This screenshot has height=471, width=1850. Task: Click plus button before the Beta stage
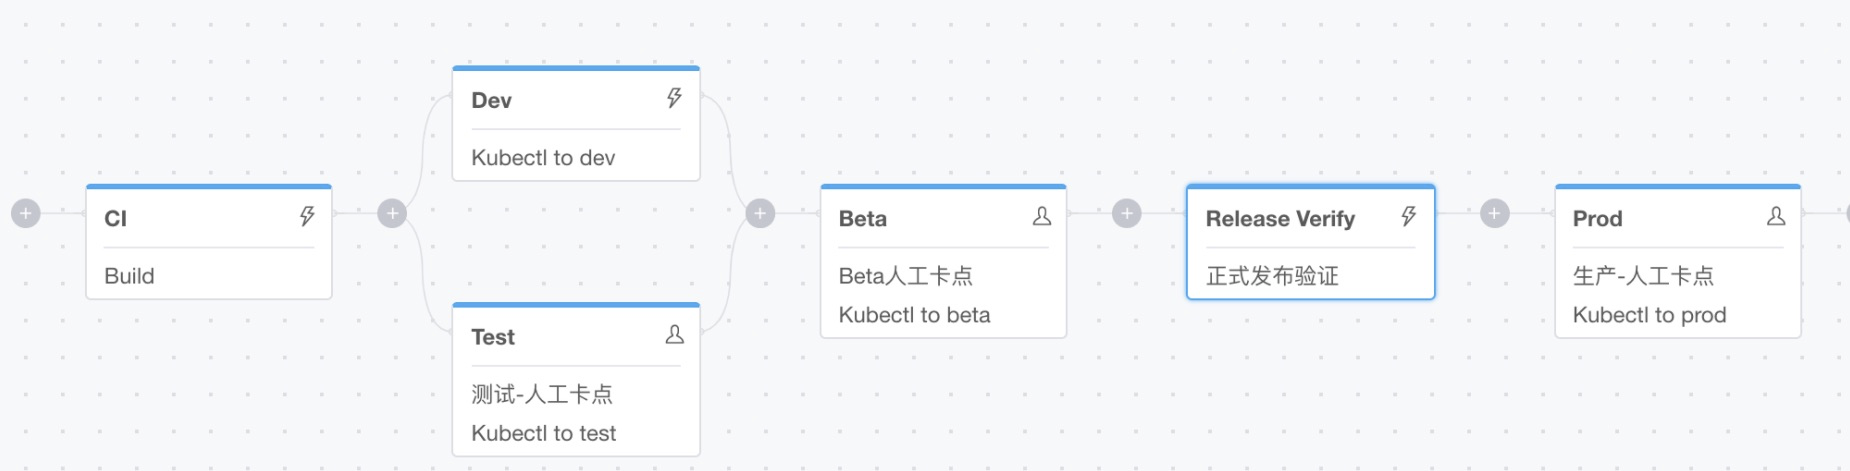[760, 213]
